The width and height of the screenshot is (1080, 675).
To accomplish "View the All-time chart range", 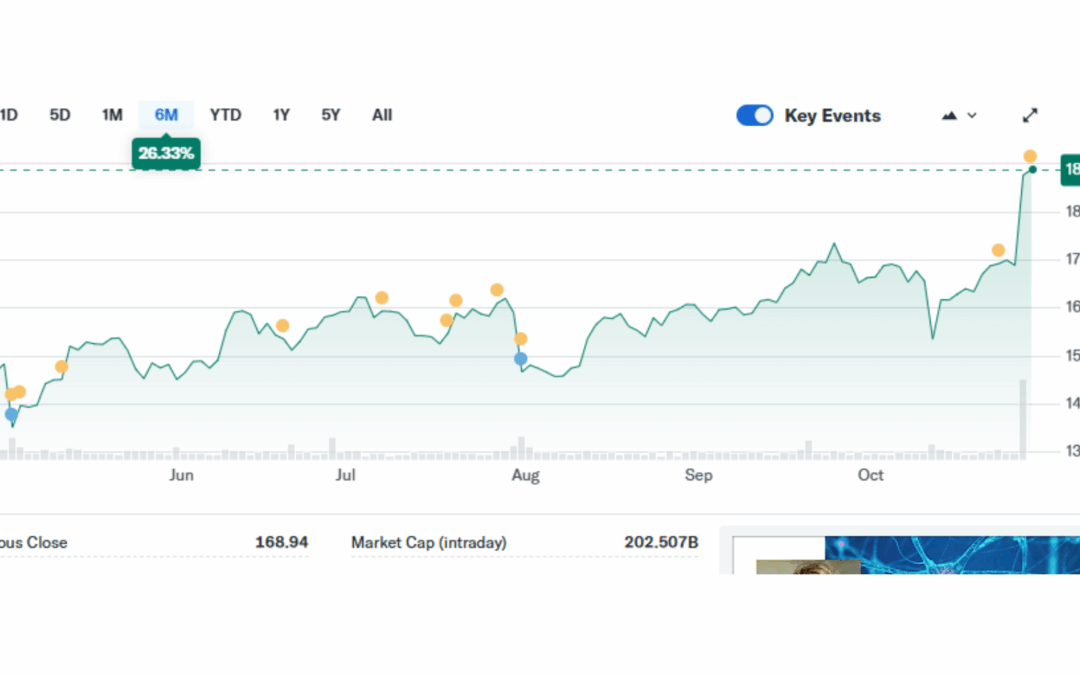I will point(382,115).
